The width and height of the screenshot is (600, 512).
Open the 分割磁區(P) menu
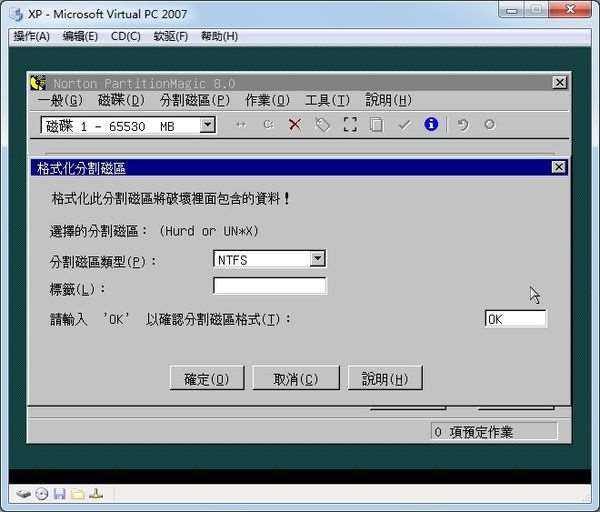point(195,100)
